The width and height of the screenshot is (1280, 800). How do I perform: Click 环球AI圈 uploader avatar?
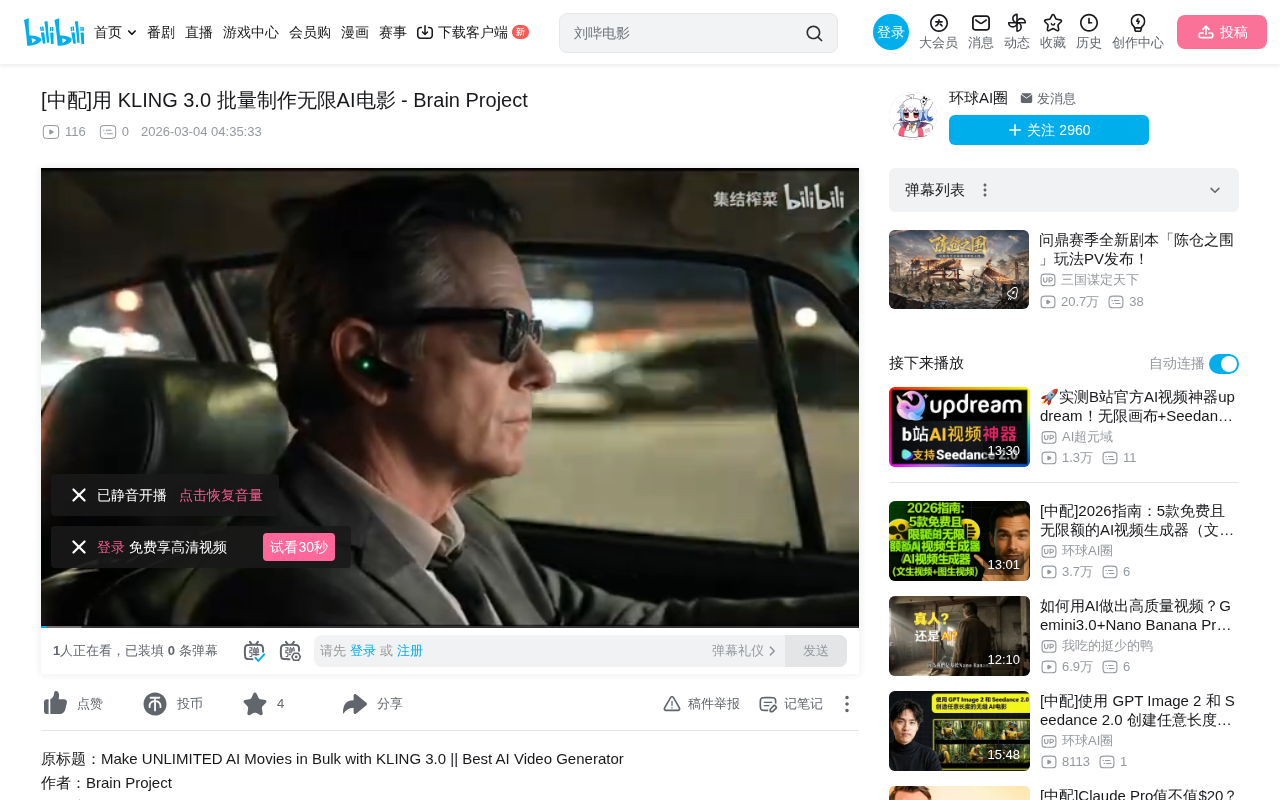tap(913, 115)
